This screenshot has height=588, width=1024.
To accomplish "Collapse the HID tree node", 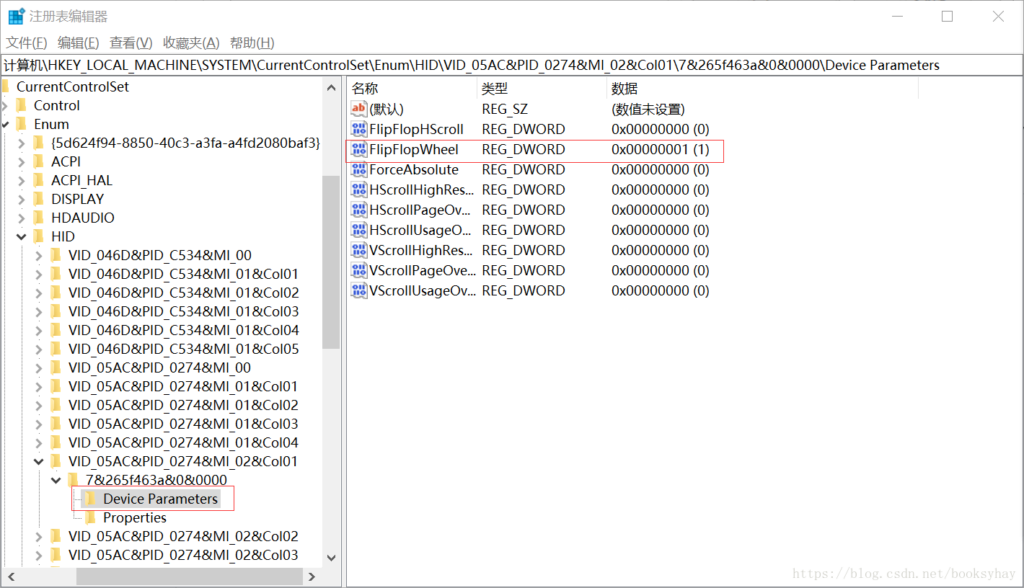I will click(x=22, y=237).
